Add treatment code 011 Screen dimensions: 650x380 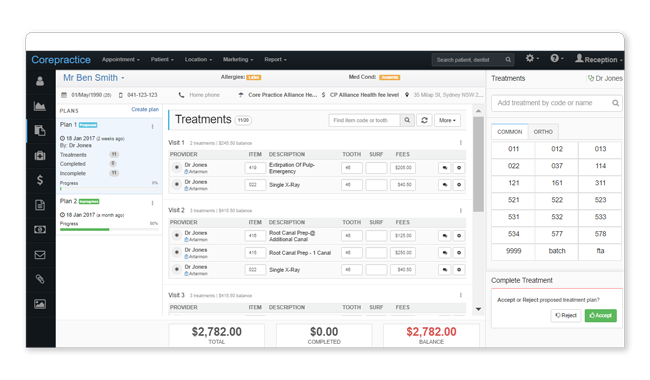tap(513, 149)
